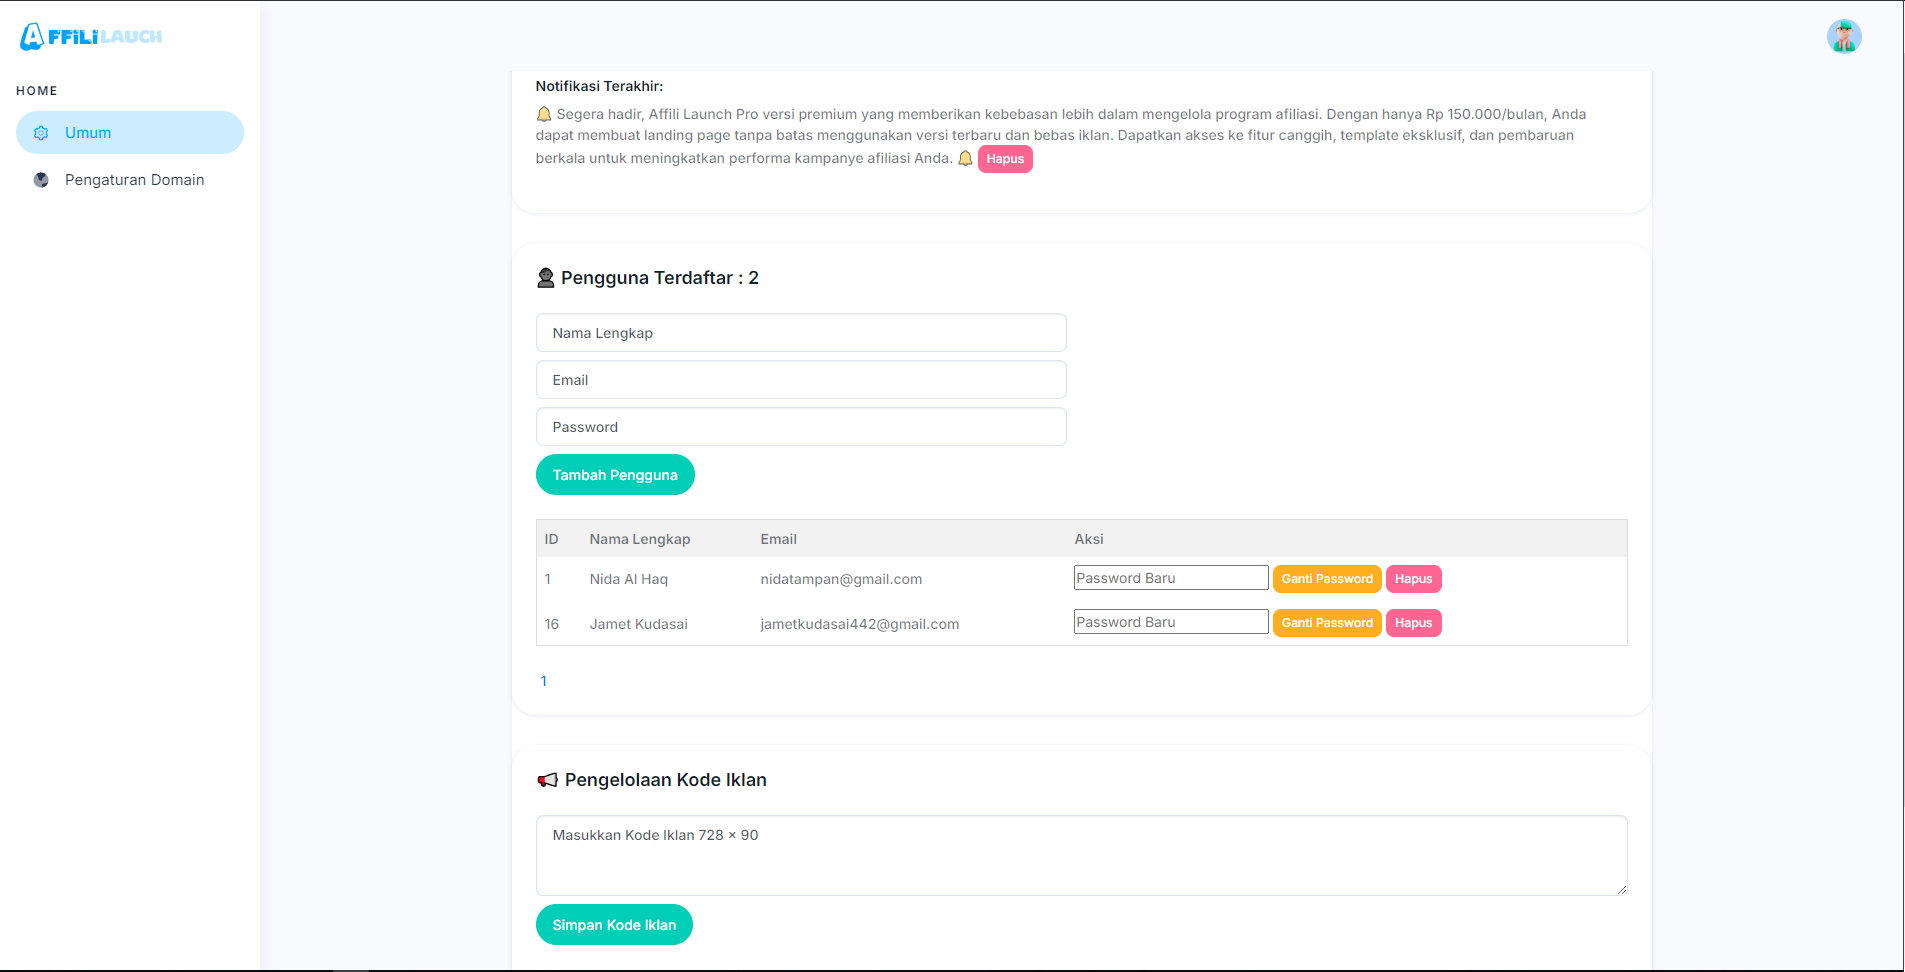Image resolution: width=1905 pixels, height=972 pixels.
Task: Click Ganti Password for Nida Al Haq
Action: (1326, 579)
